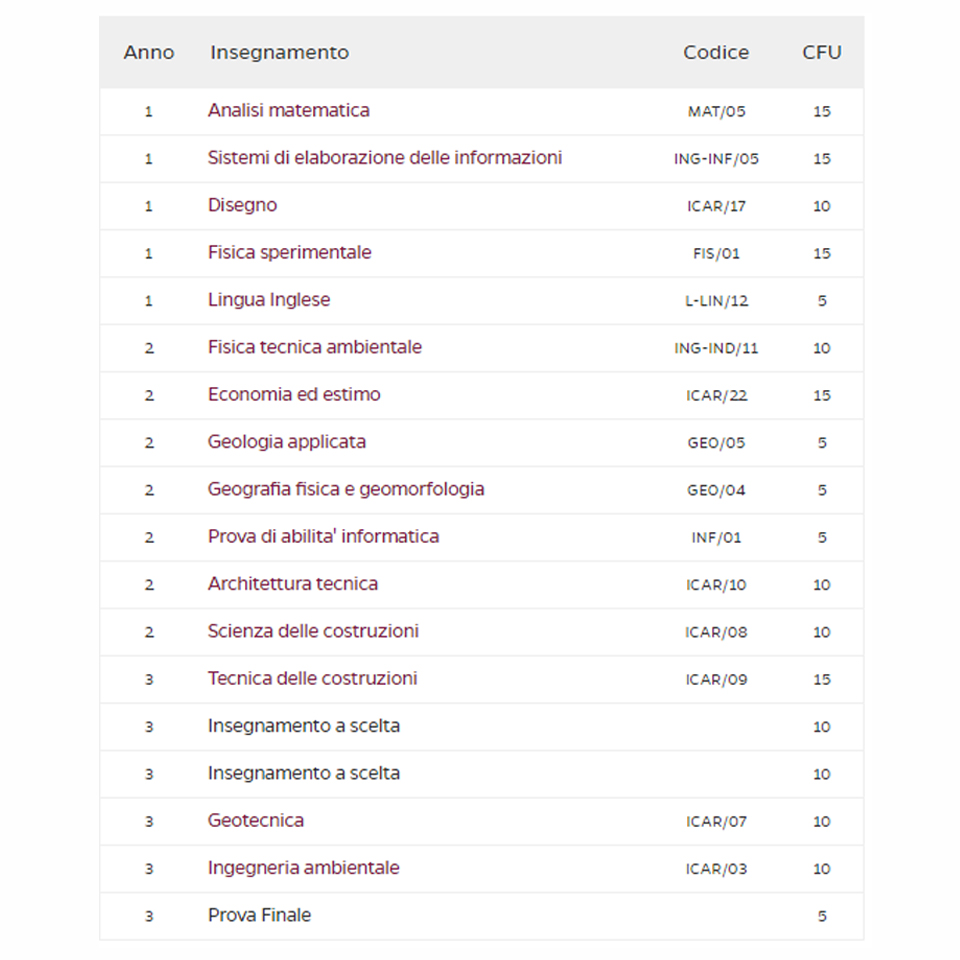Select the Architettura tecnica course link

pos(293,584)
